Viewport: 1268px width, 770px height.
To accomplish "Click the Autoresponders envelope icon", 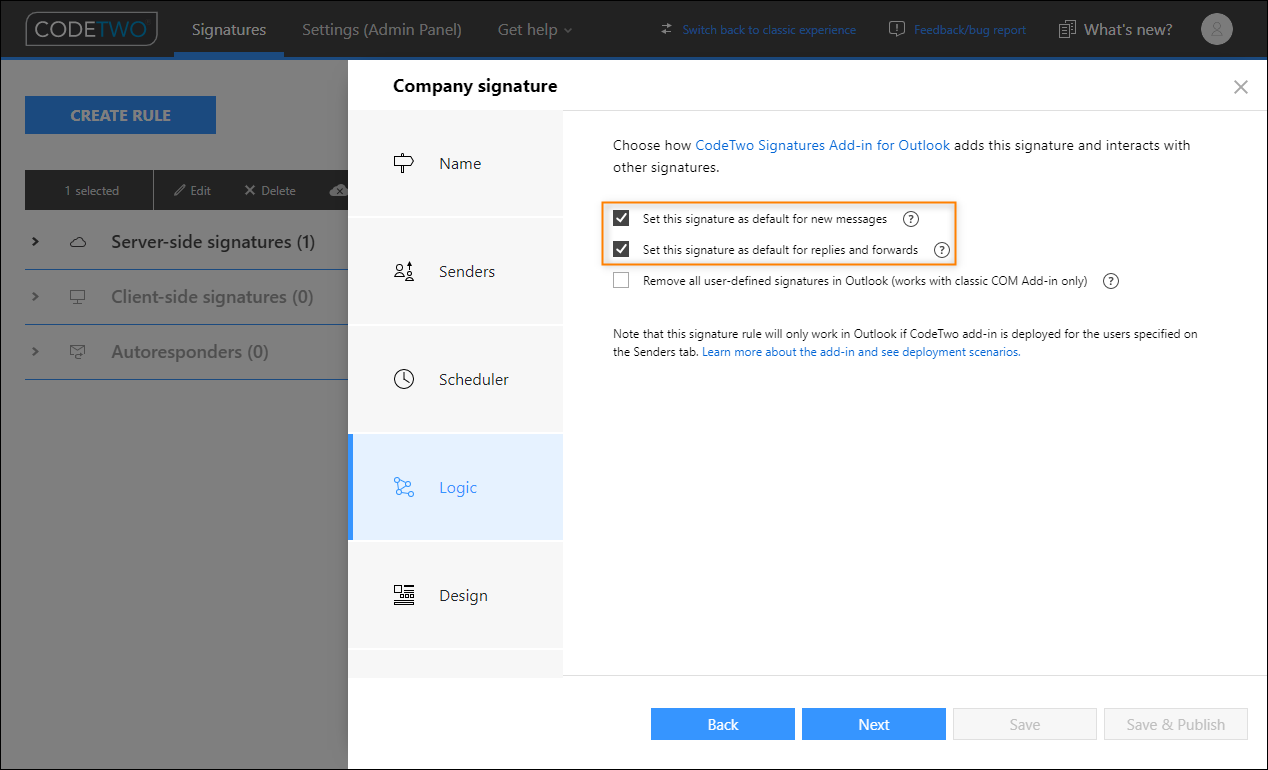I will pyautogui.click(x=77, y=352).
